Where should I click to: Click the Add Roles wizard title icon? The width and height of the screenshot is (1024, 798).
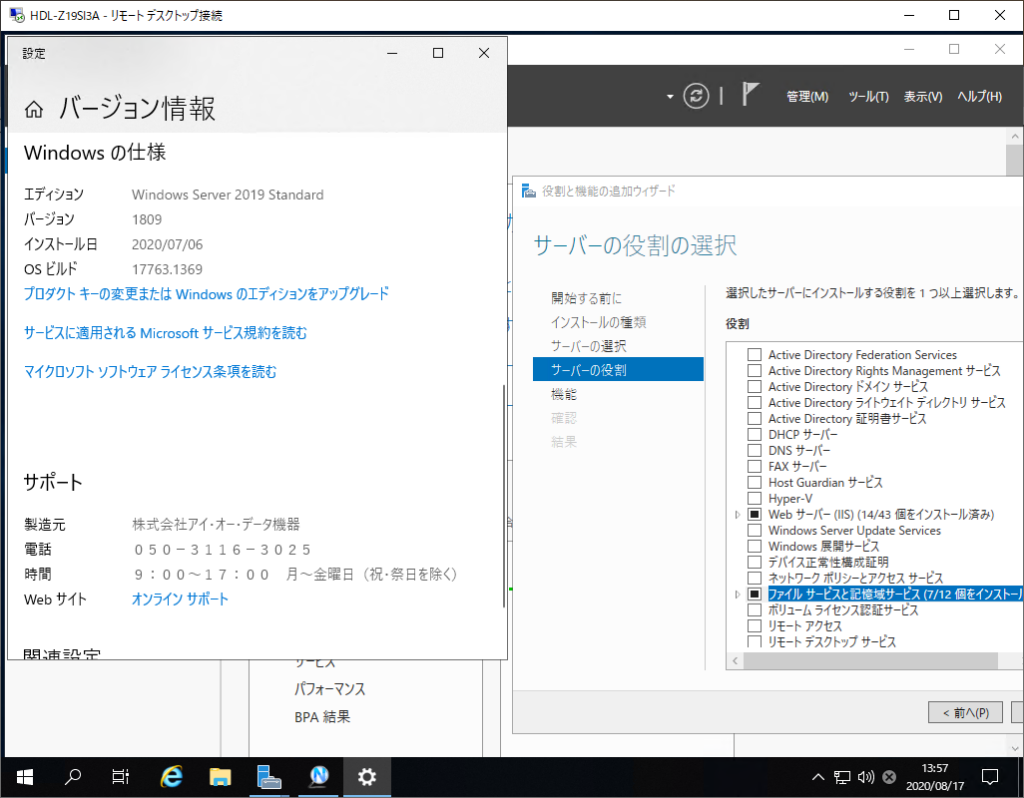[x=528, y=191]
